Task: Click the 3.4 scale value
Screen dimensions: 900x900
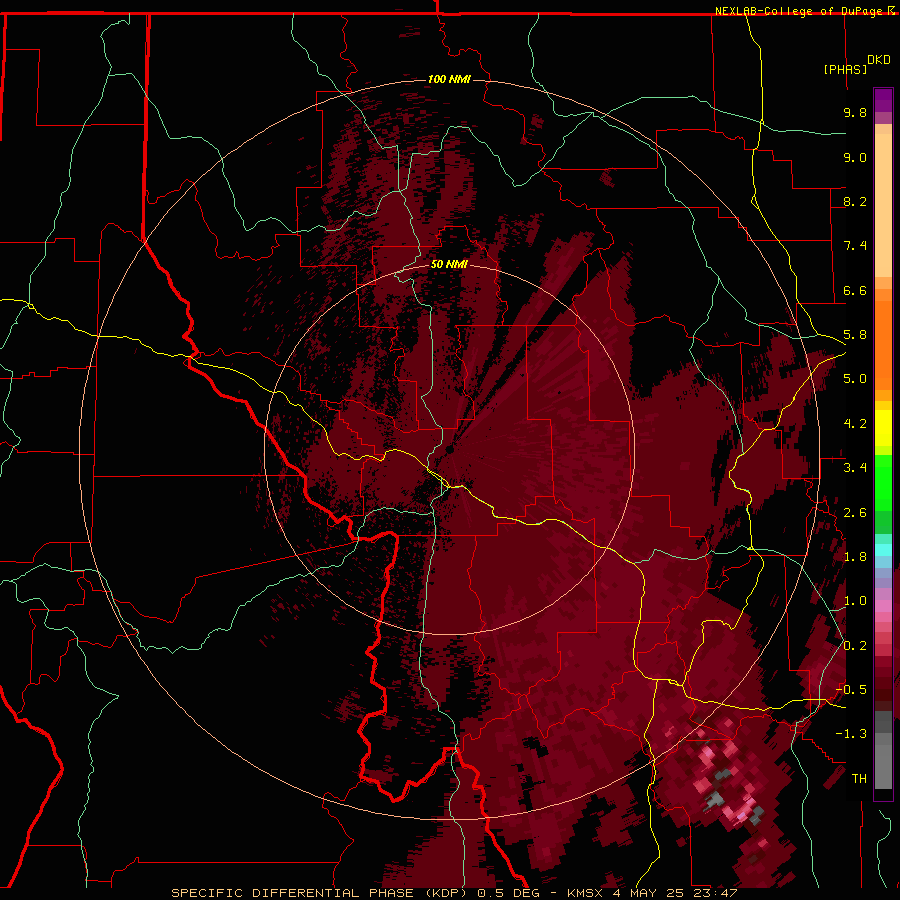Action: pos(855,468)
